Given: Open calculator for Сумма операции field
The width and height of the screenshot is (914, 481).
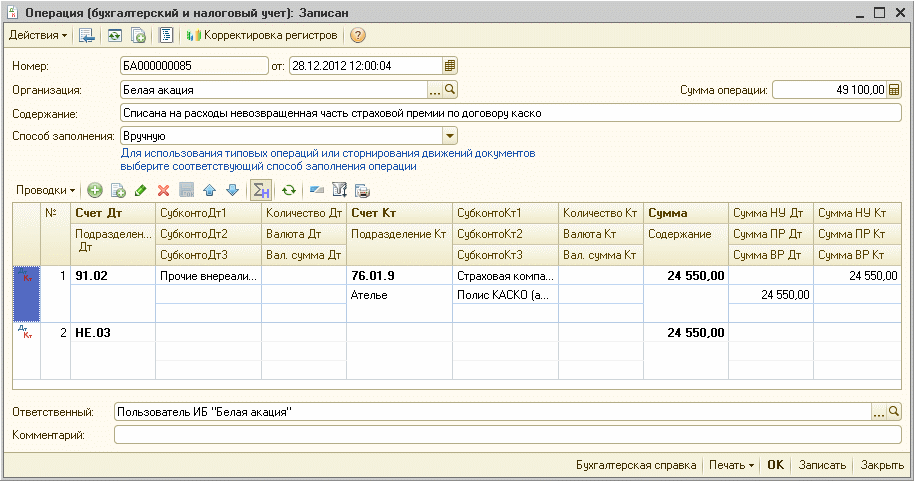Looking at the screenshot, I should (895, 90).
